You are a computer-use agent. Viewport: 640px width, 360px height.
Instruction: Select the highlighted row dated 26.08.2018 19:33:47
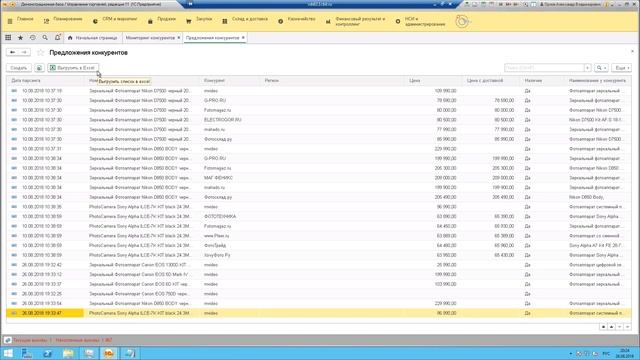click(x=319, y=313)
